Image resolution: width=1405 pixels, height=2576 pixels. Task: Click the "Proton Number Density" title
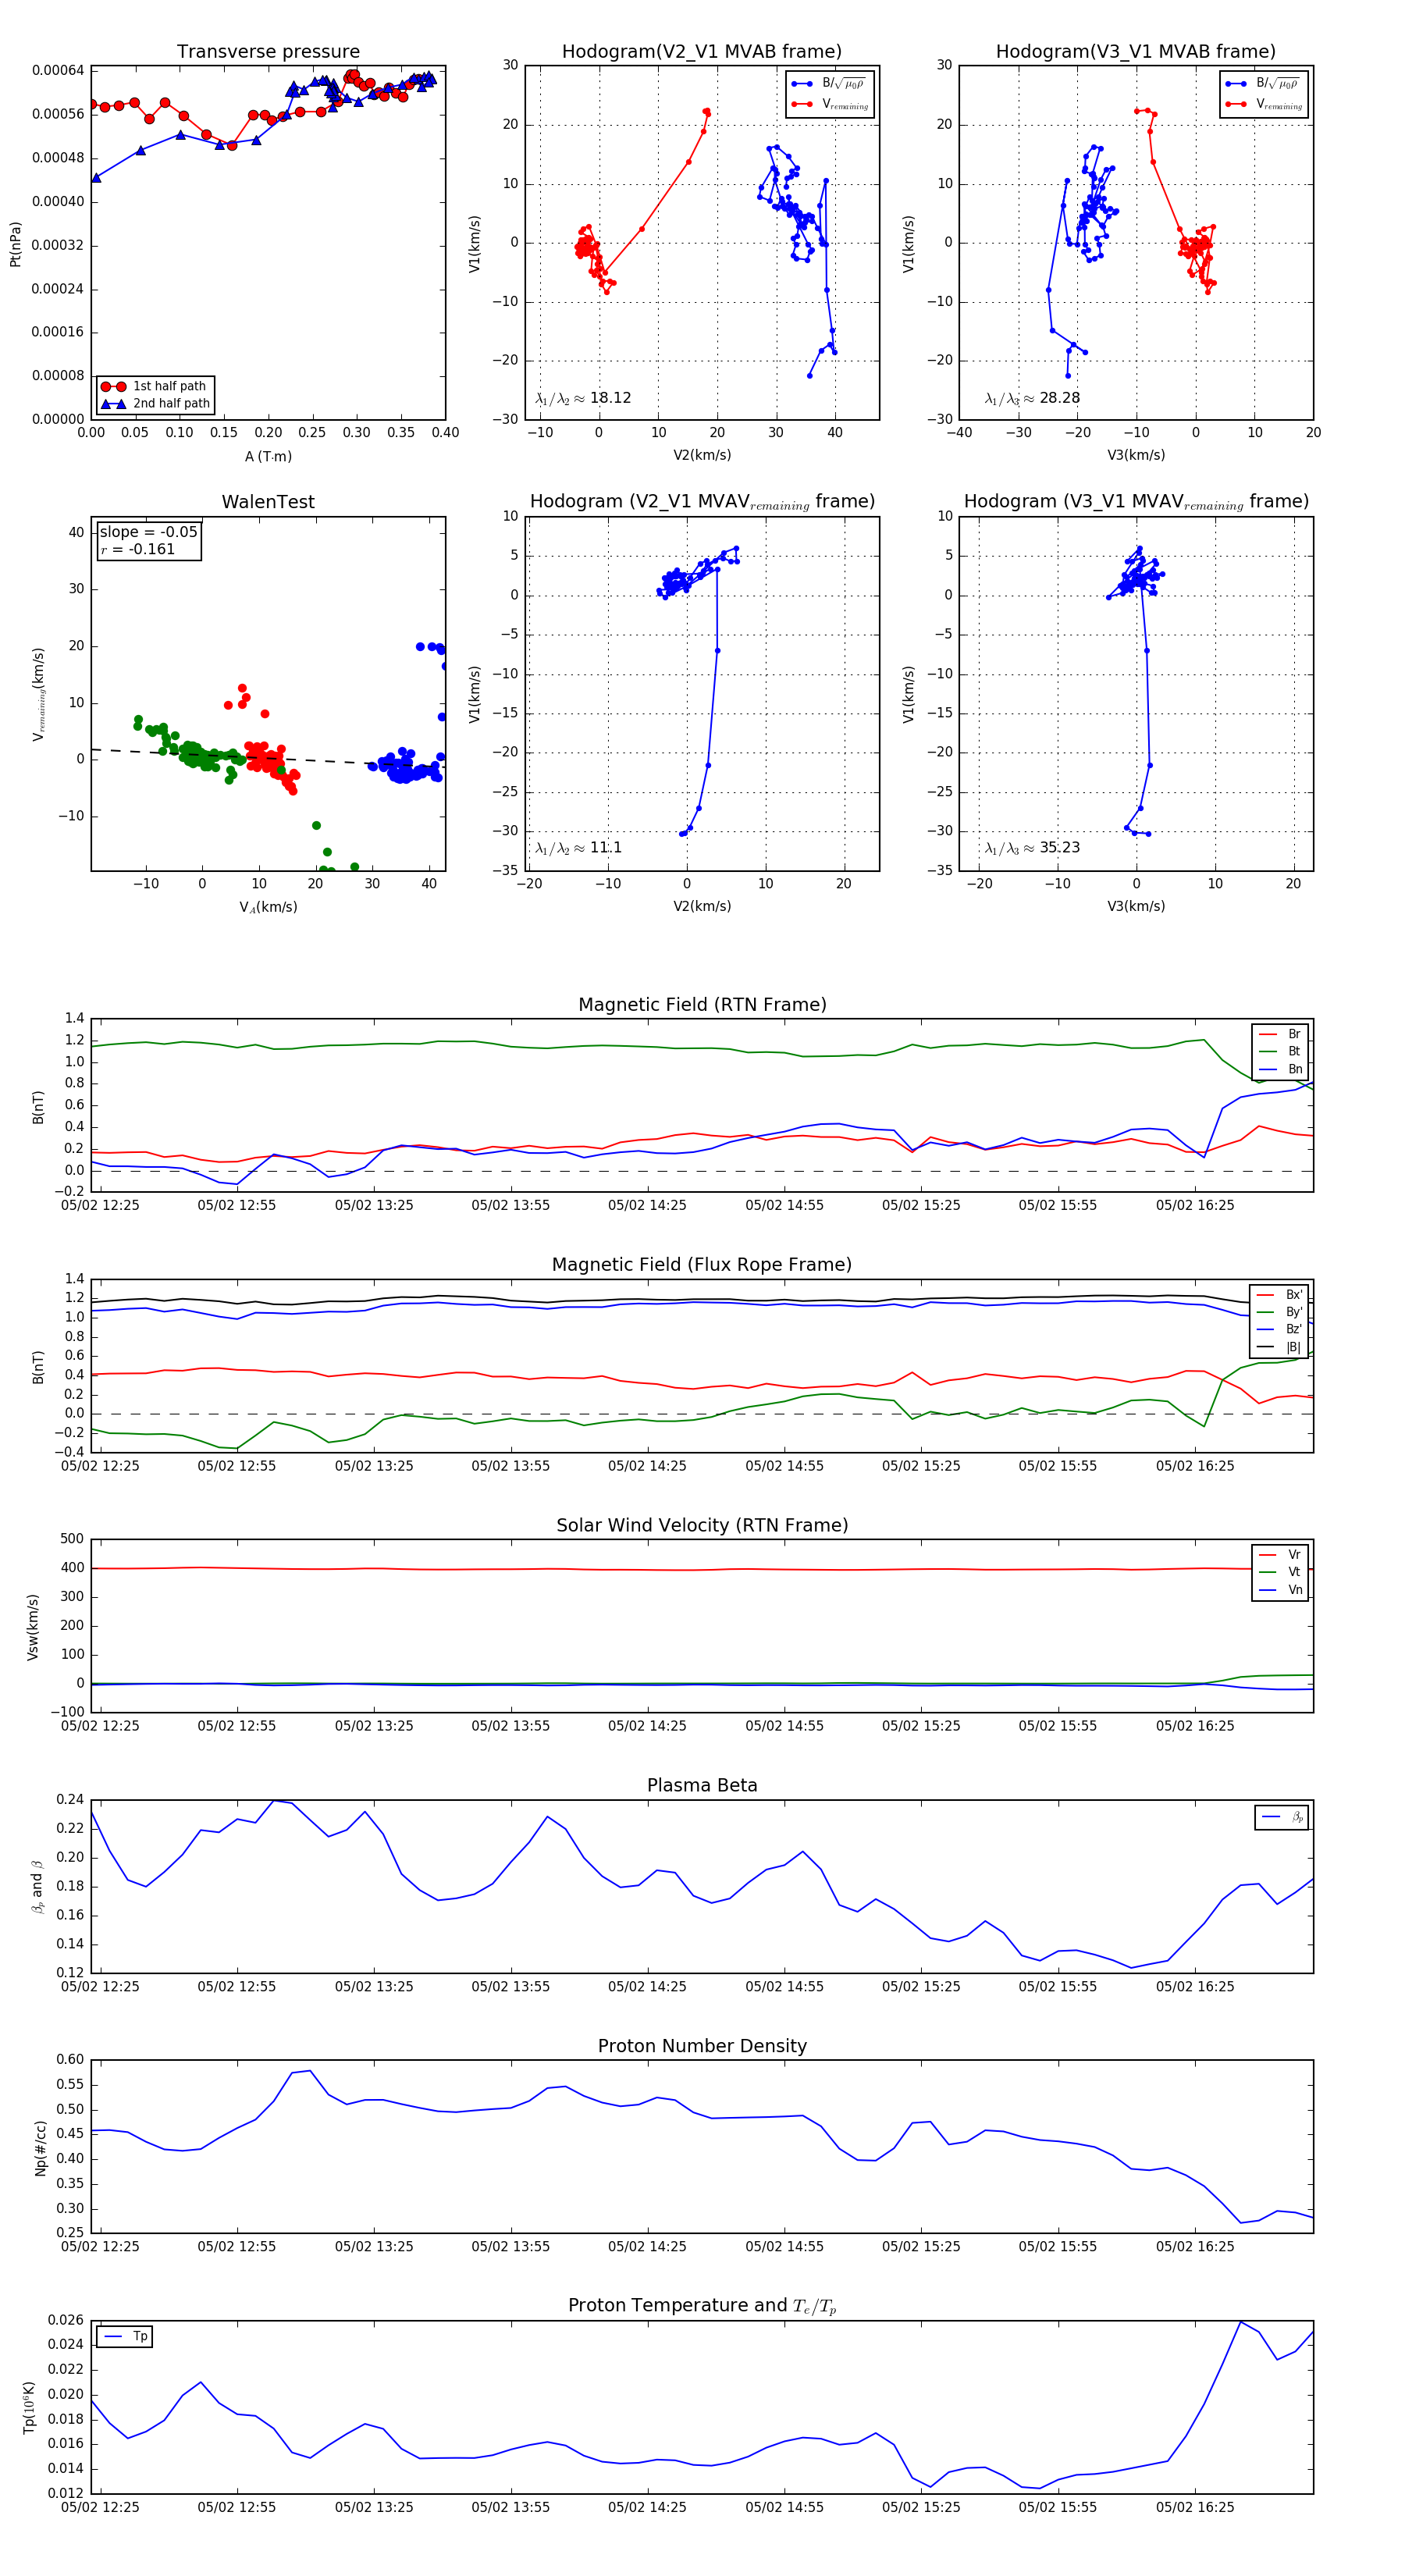pyautogui.click(x=702, y=2046)
